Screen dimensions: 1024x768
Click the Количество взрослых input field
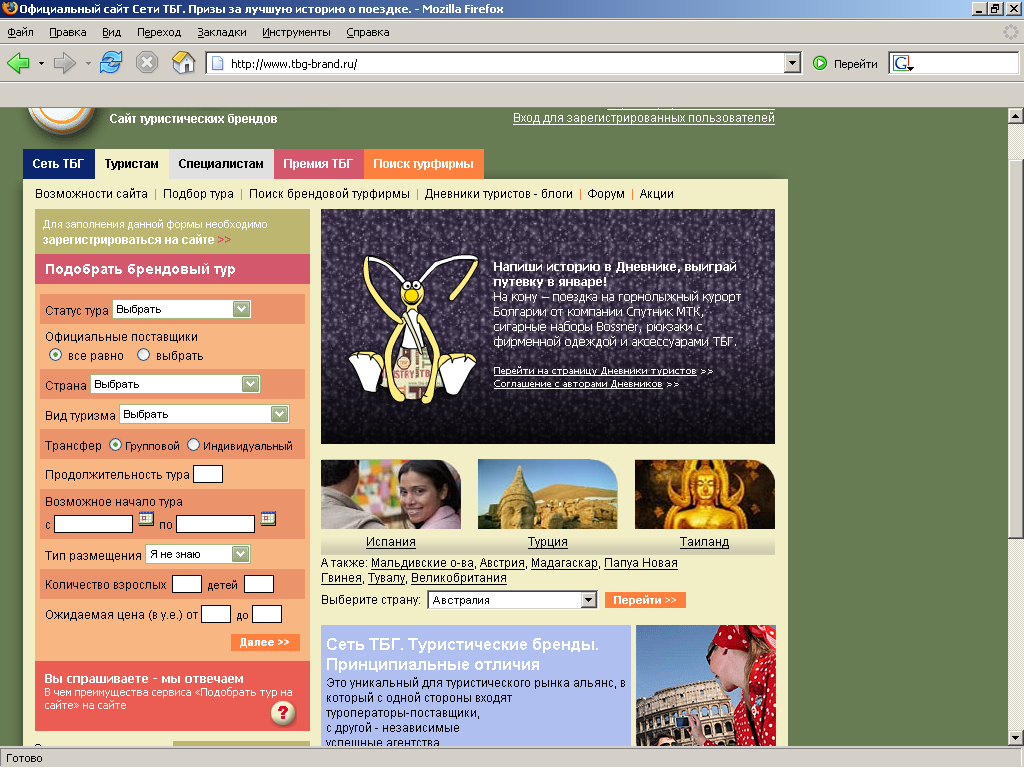pyautogui.click(x=187, y=584)
